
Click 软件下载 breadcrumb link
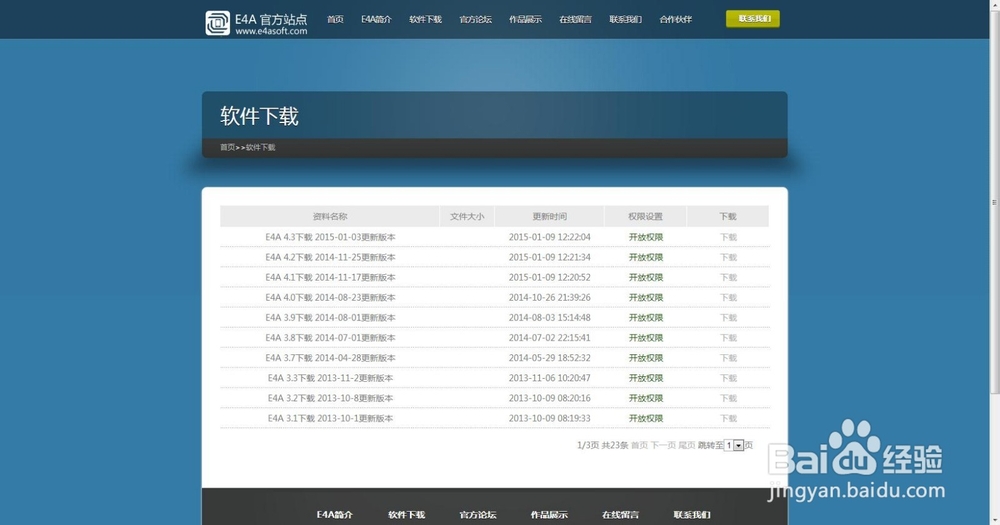tap(260, 147)
